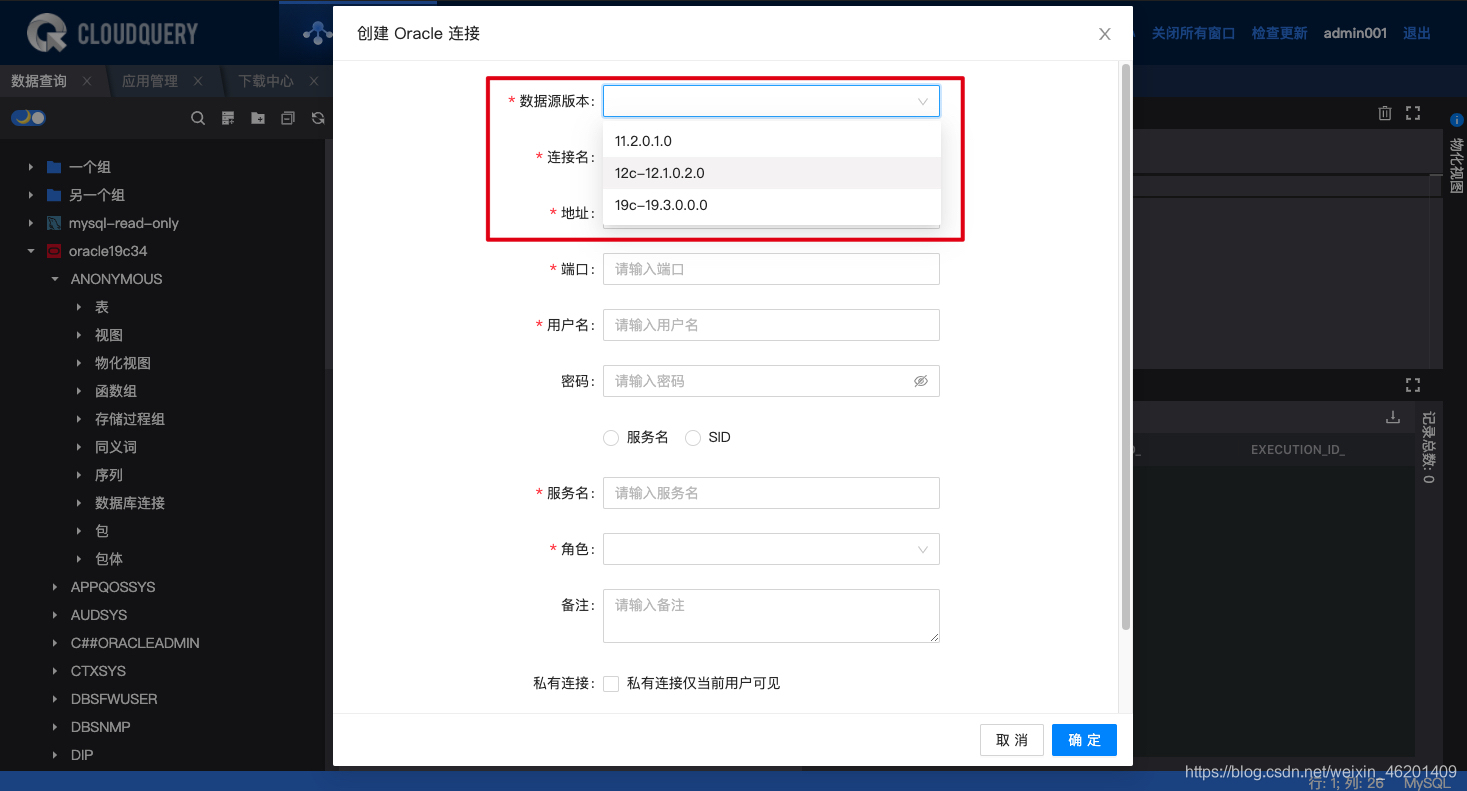Image resolution: width=1467 pixels, height=791 pixels.
Task: Collapse the ANONYMOUS schema node
Action: tap(55, 279)
